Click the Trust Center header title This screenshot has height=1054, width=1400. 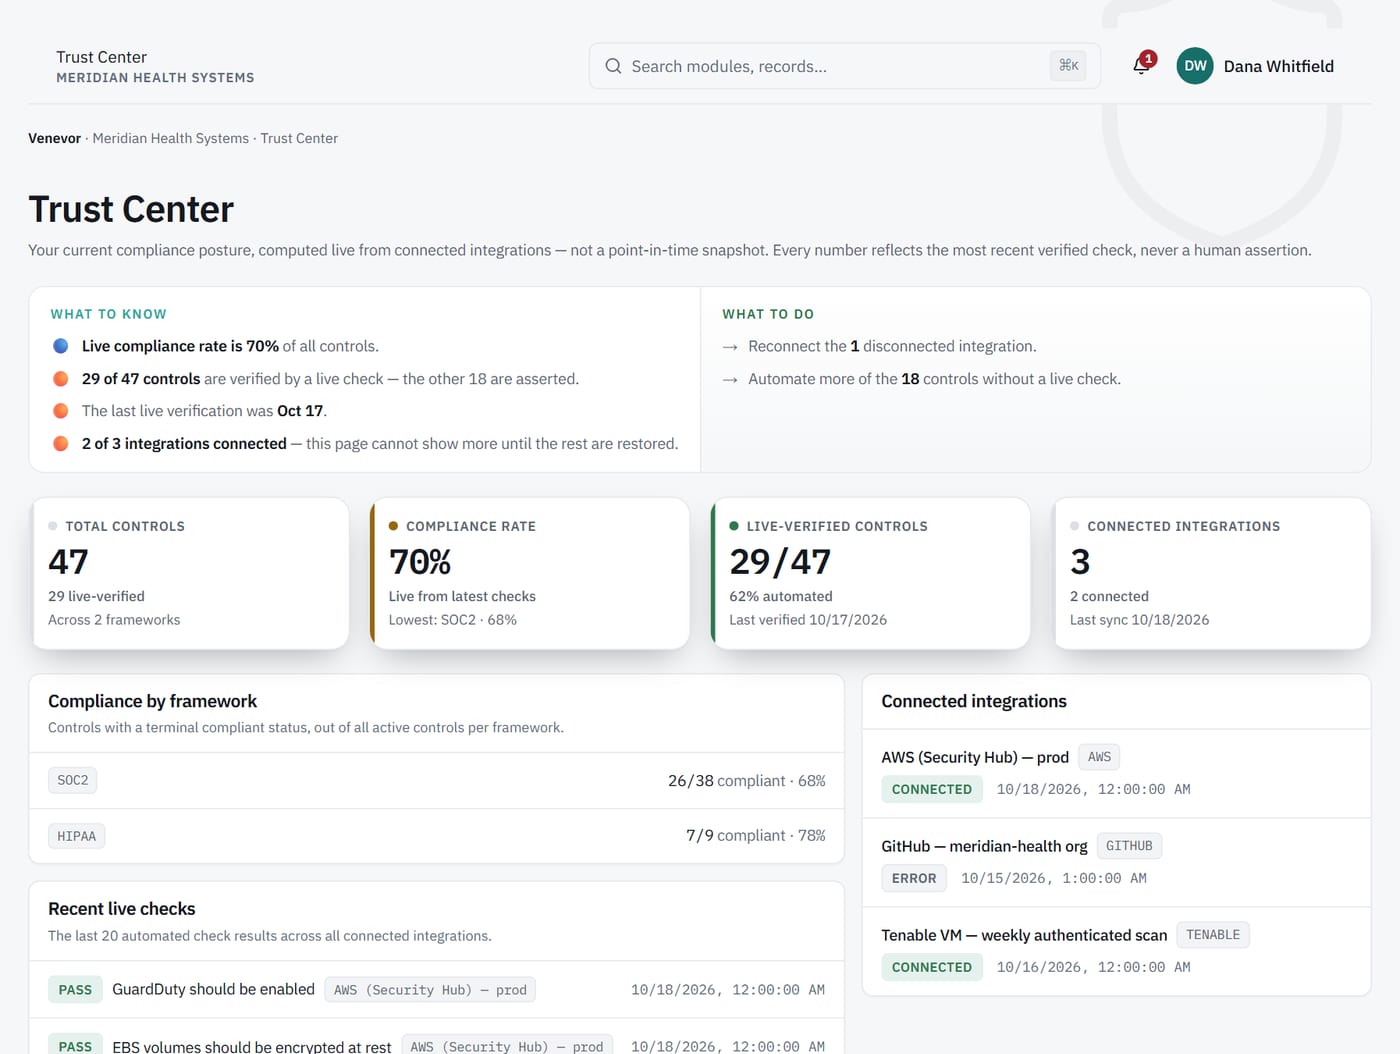pos(101,57)
